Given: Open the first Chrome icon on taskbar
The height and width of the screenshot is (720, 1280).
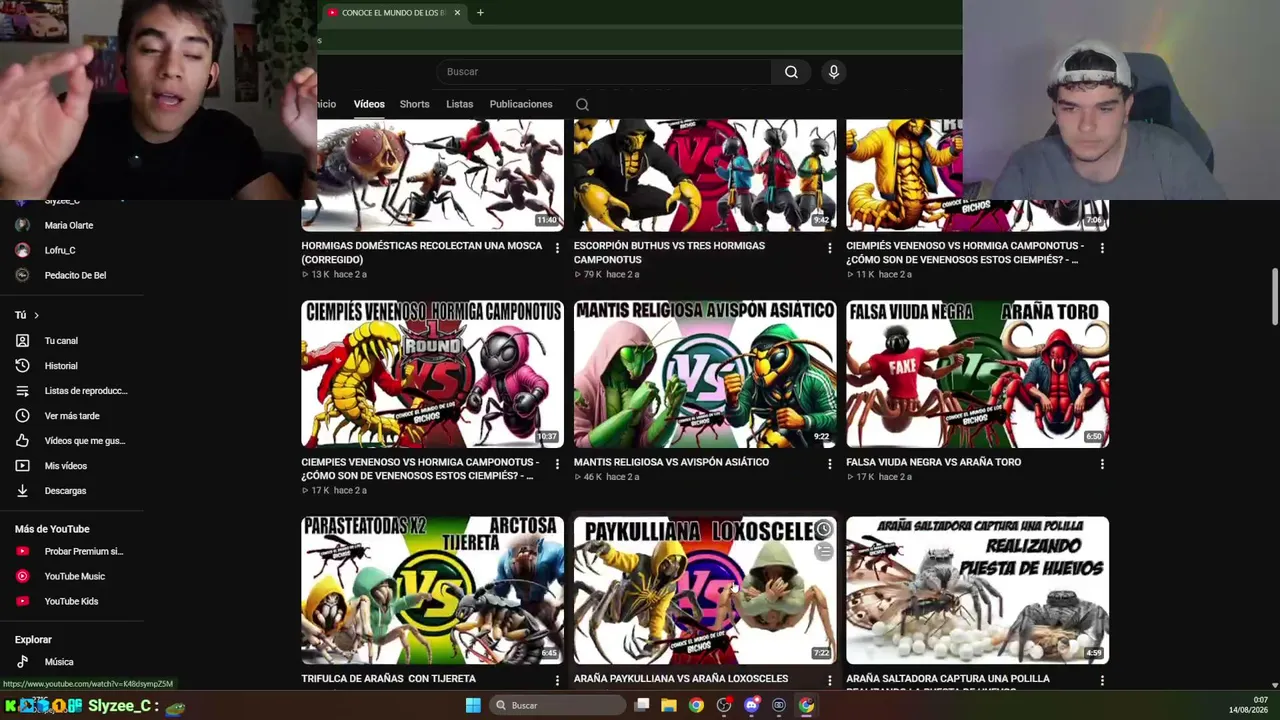Looking at the screenshot, I should coord(696,705).
